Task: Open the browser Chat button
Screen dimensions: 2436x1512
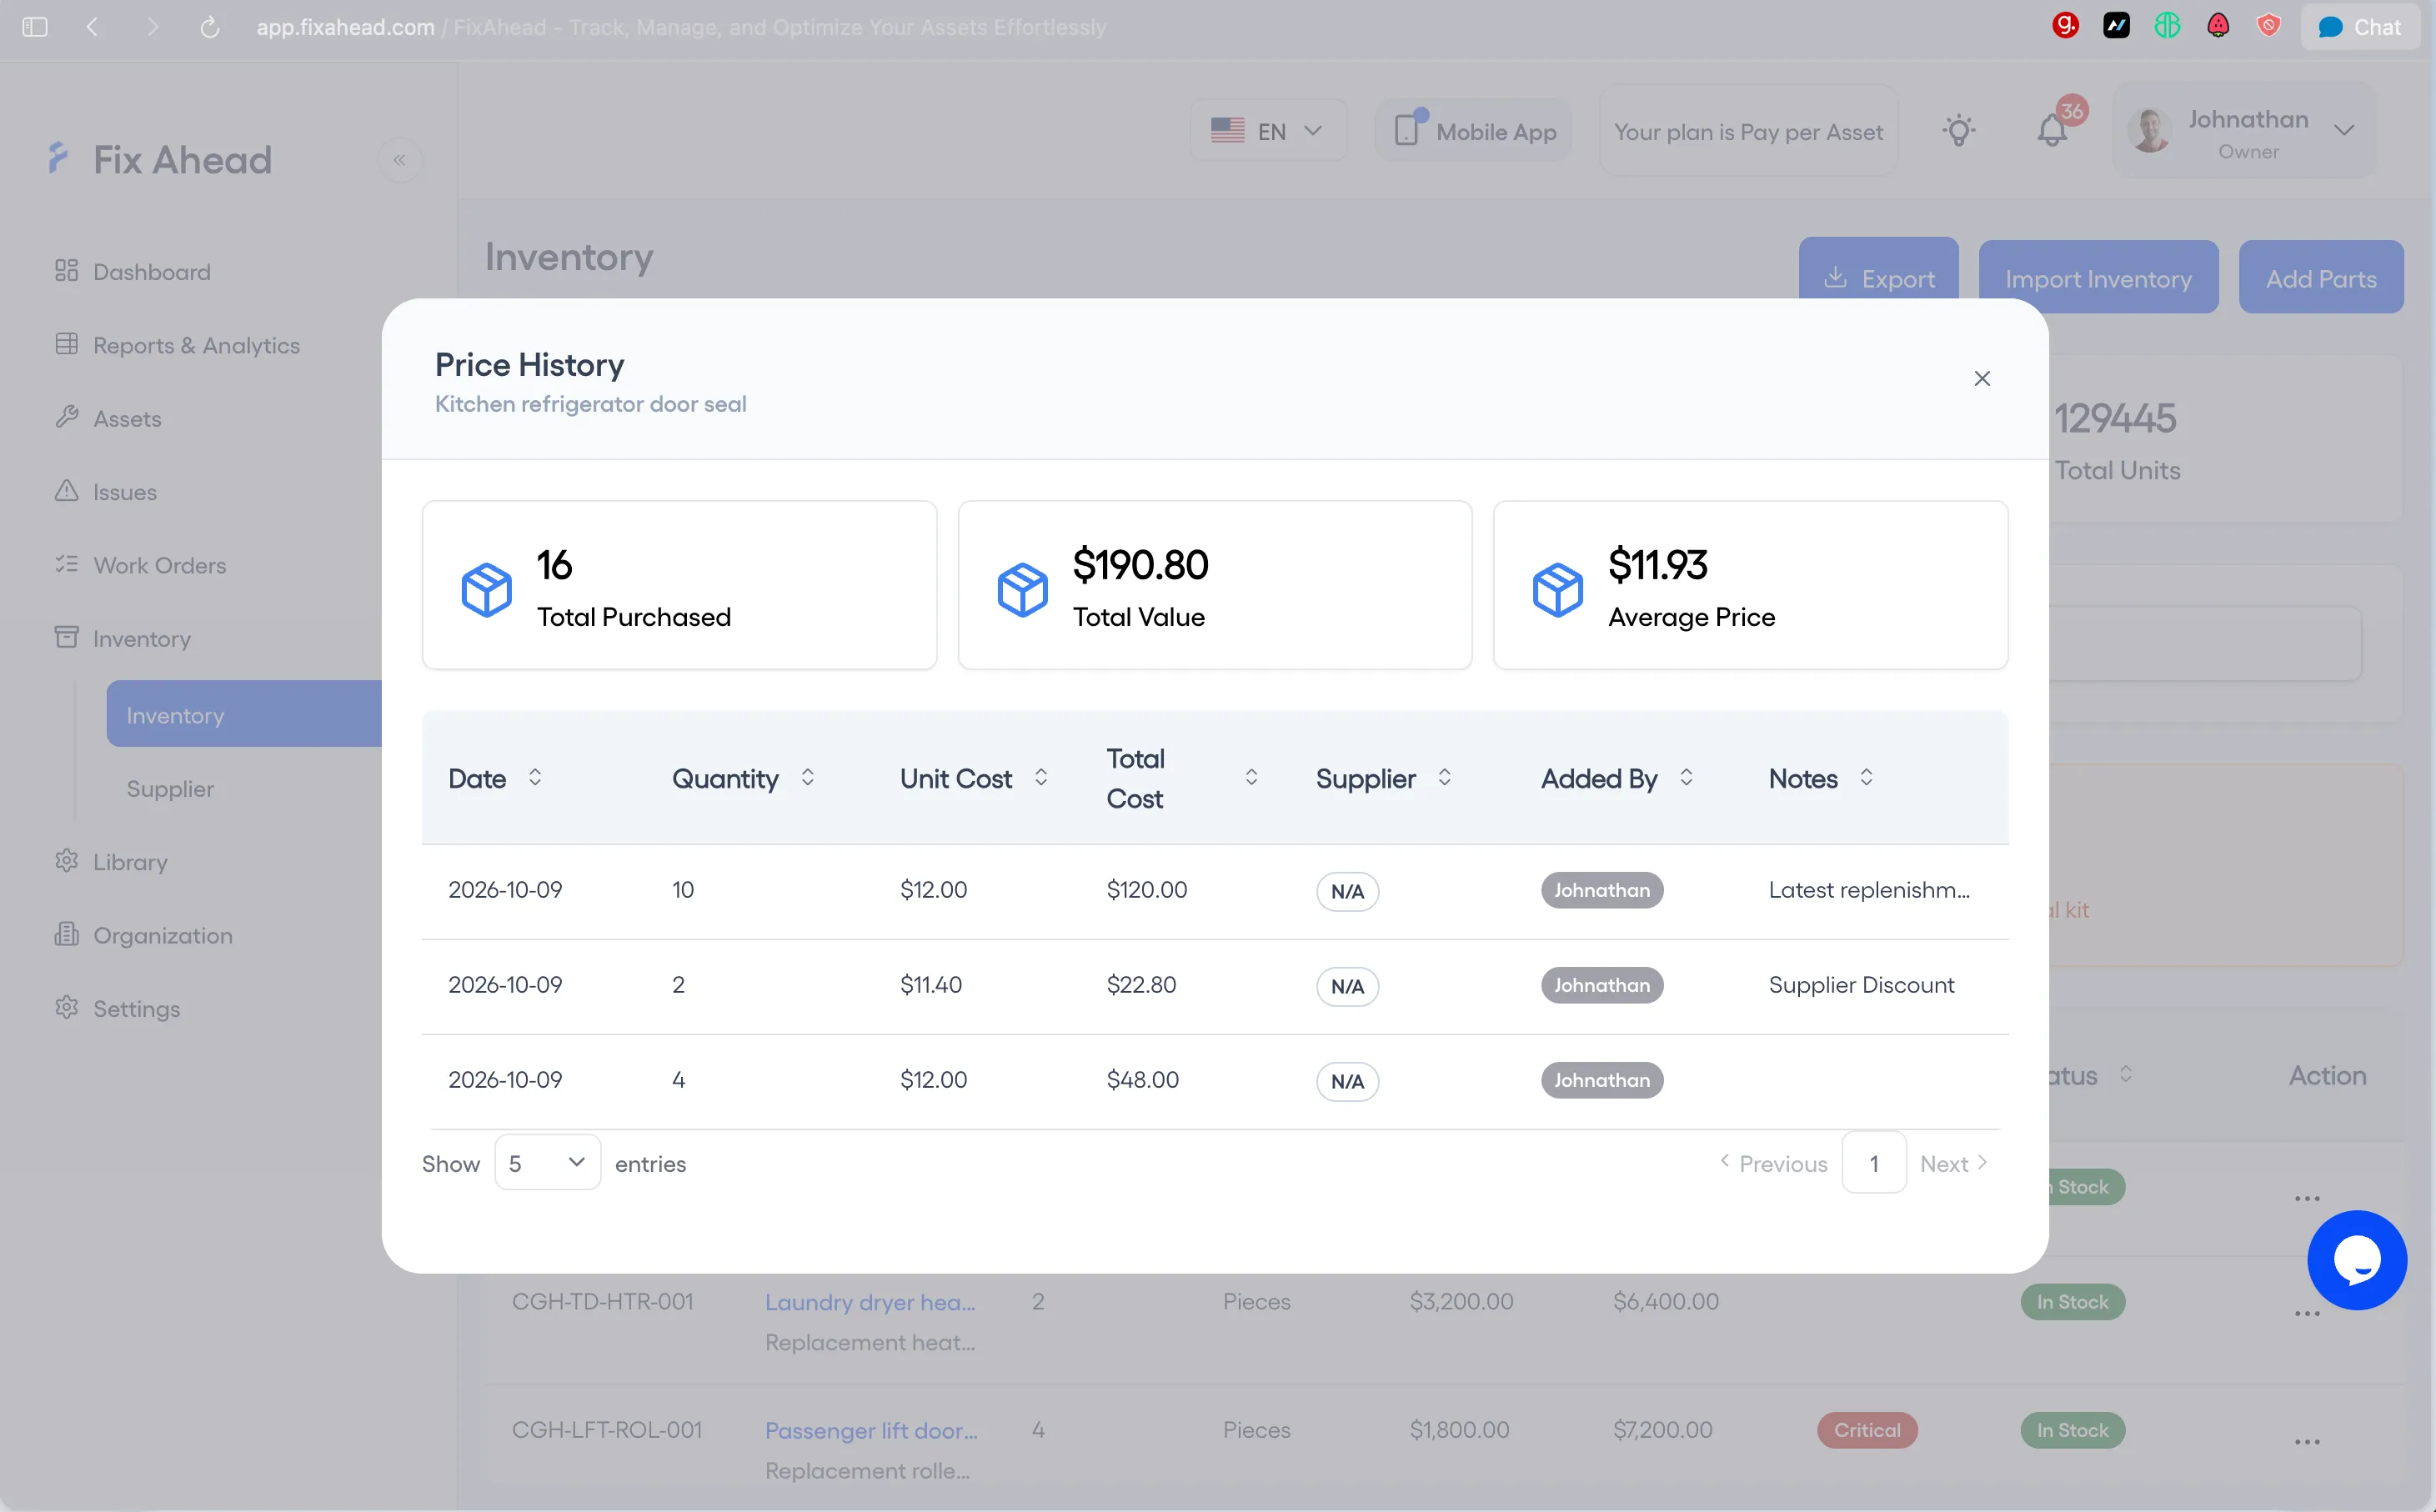Action: [x=2359, y=27]
